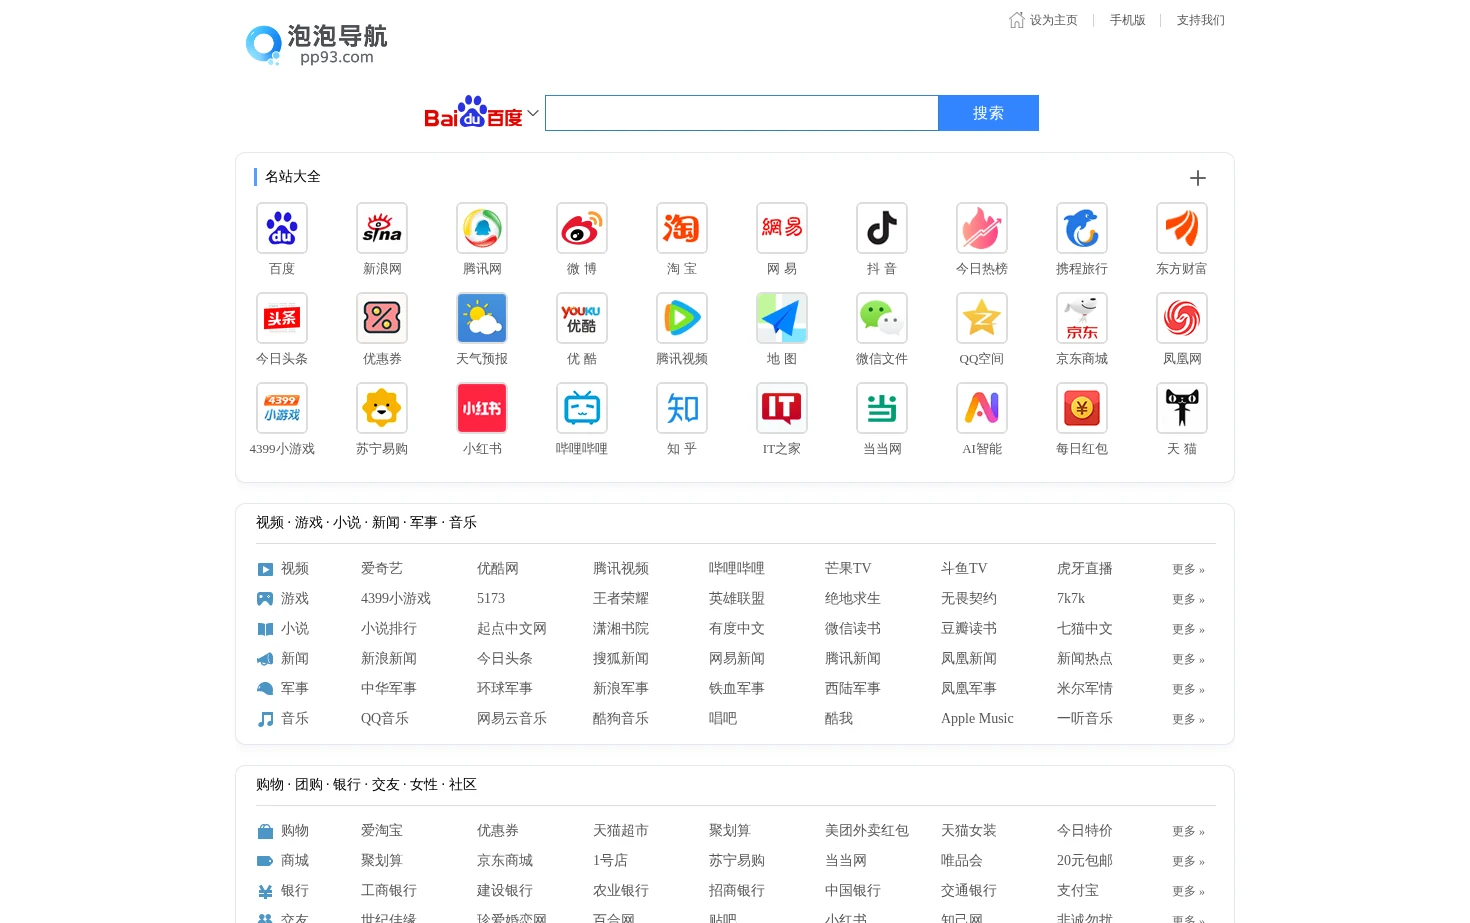Open the Apple Music link

977,718
